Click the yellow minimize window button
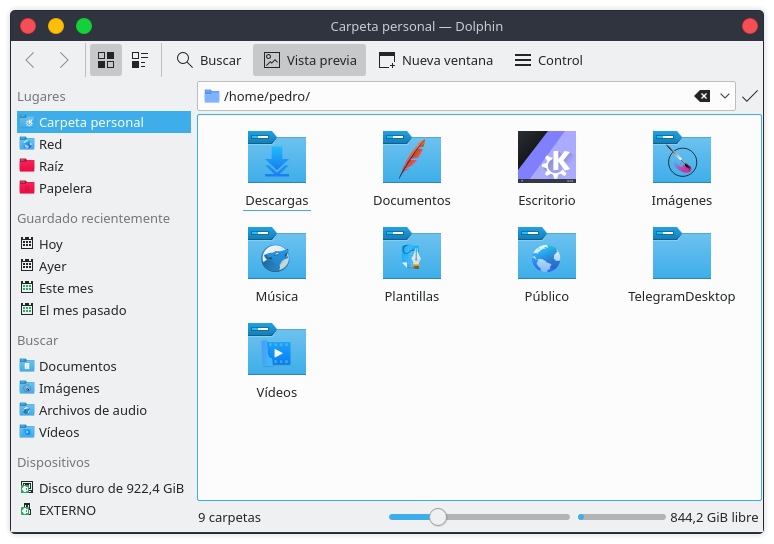The image size is (774, 544). pyautogui.click(x=56, y=26)
